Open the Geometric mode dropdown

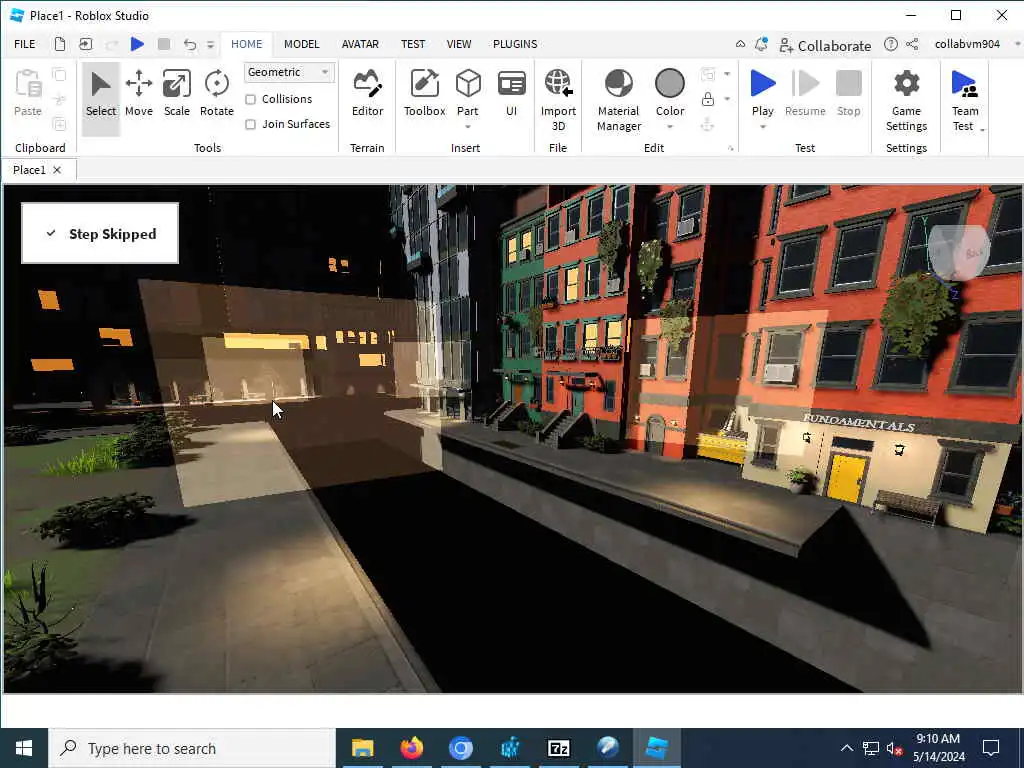tap(289, 72)
